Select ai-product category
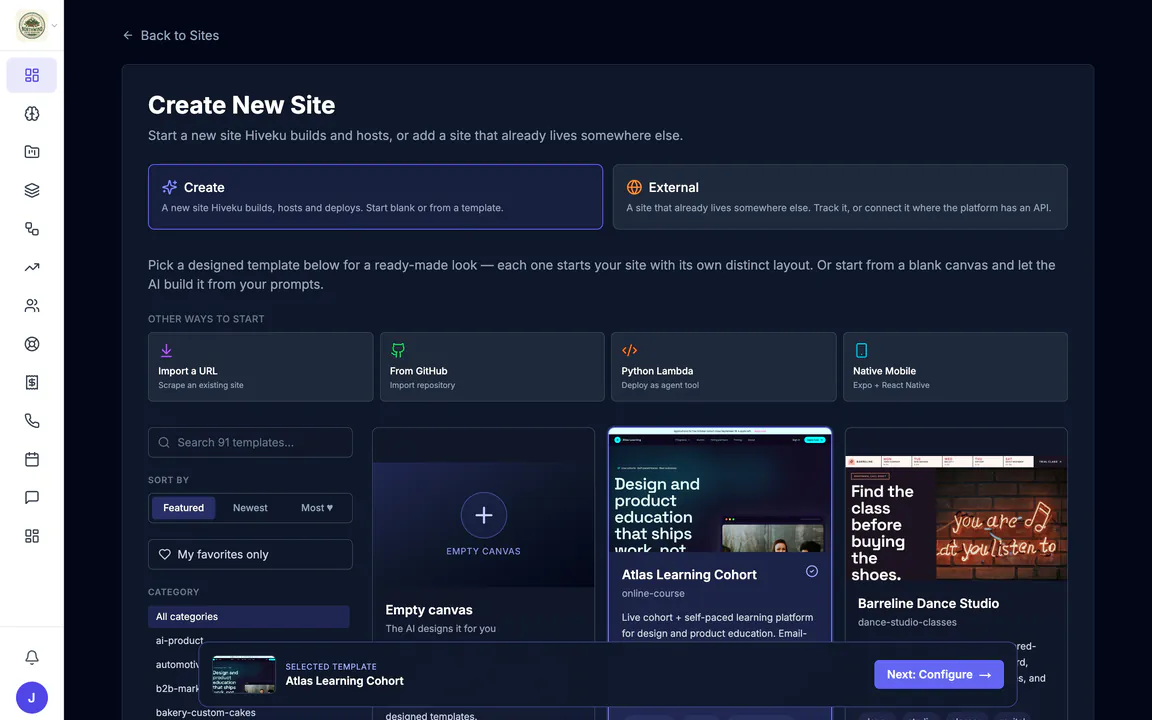Image resolution: width=1152 pixels, height=720 pixels. 179,641
